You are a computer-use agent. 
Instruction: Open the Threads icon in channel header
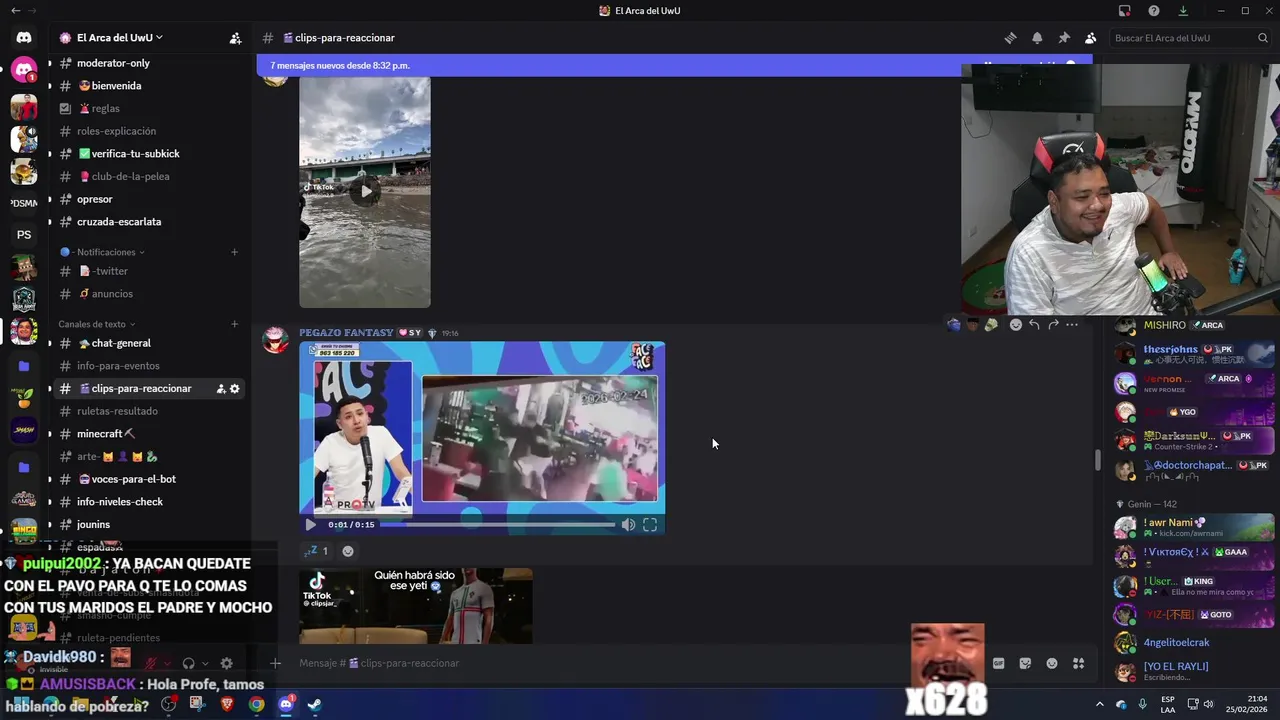click(x=1010, y=38)
